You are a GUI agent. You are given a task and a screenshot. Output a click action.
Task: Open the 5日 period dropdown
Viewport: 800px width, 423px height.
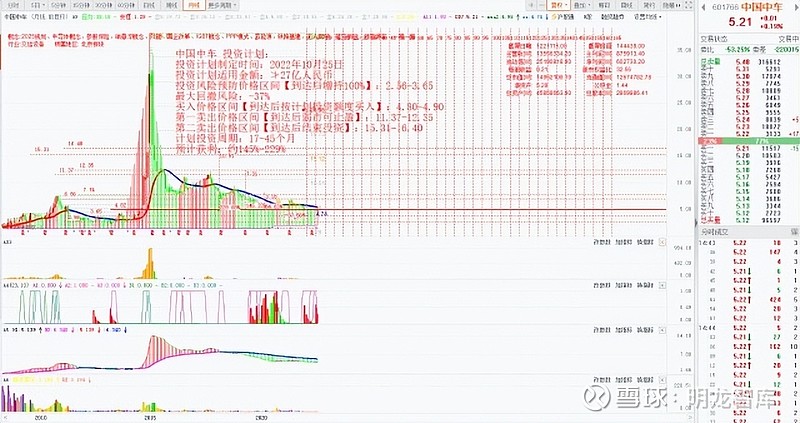(37, 5)
